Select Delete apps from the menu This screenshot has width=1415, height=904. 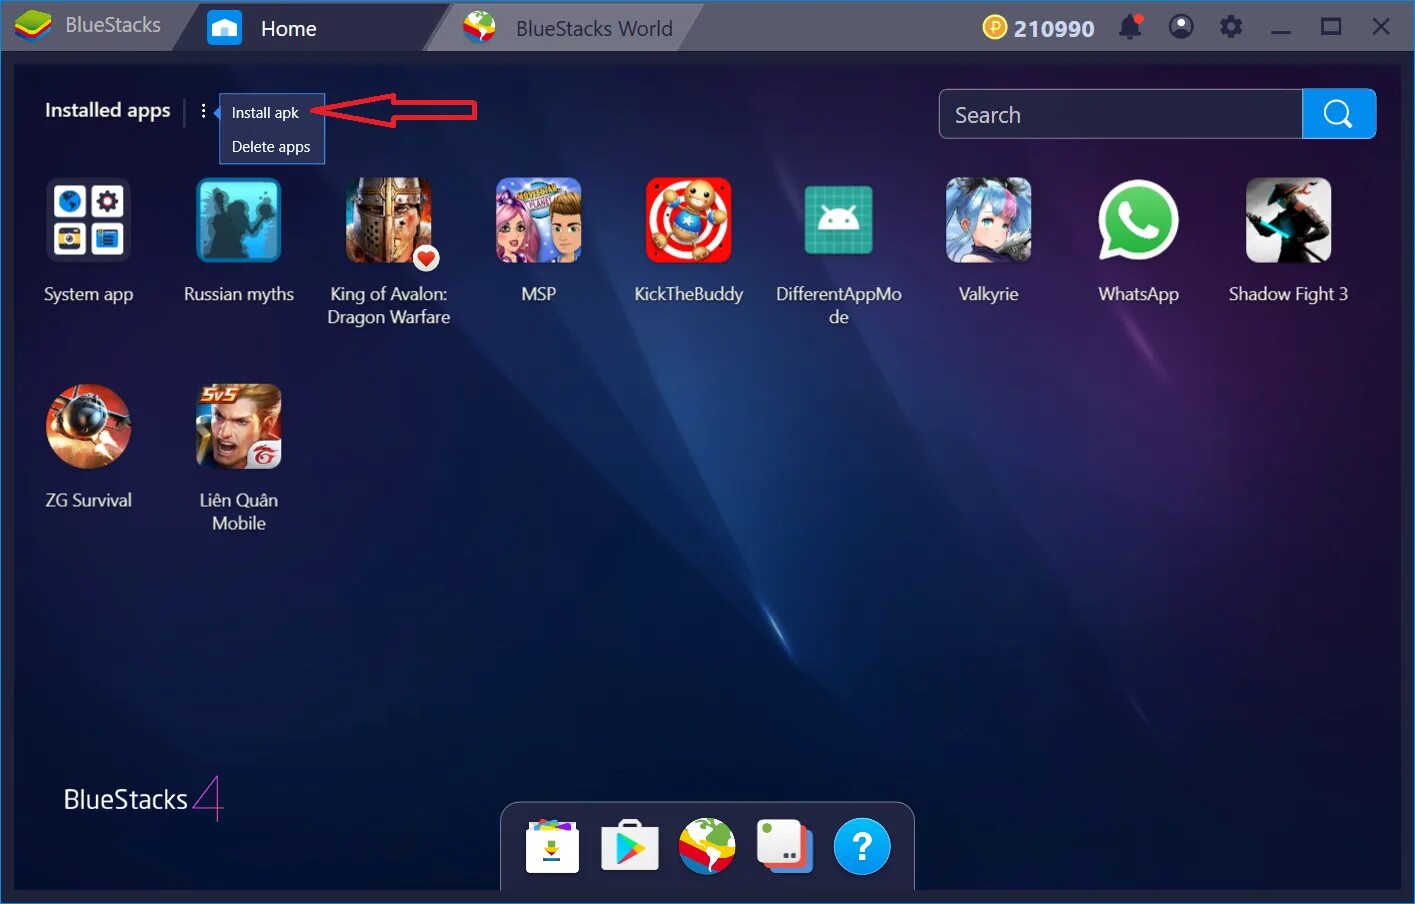click(272, 147)
